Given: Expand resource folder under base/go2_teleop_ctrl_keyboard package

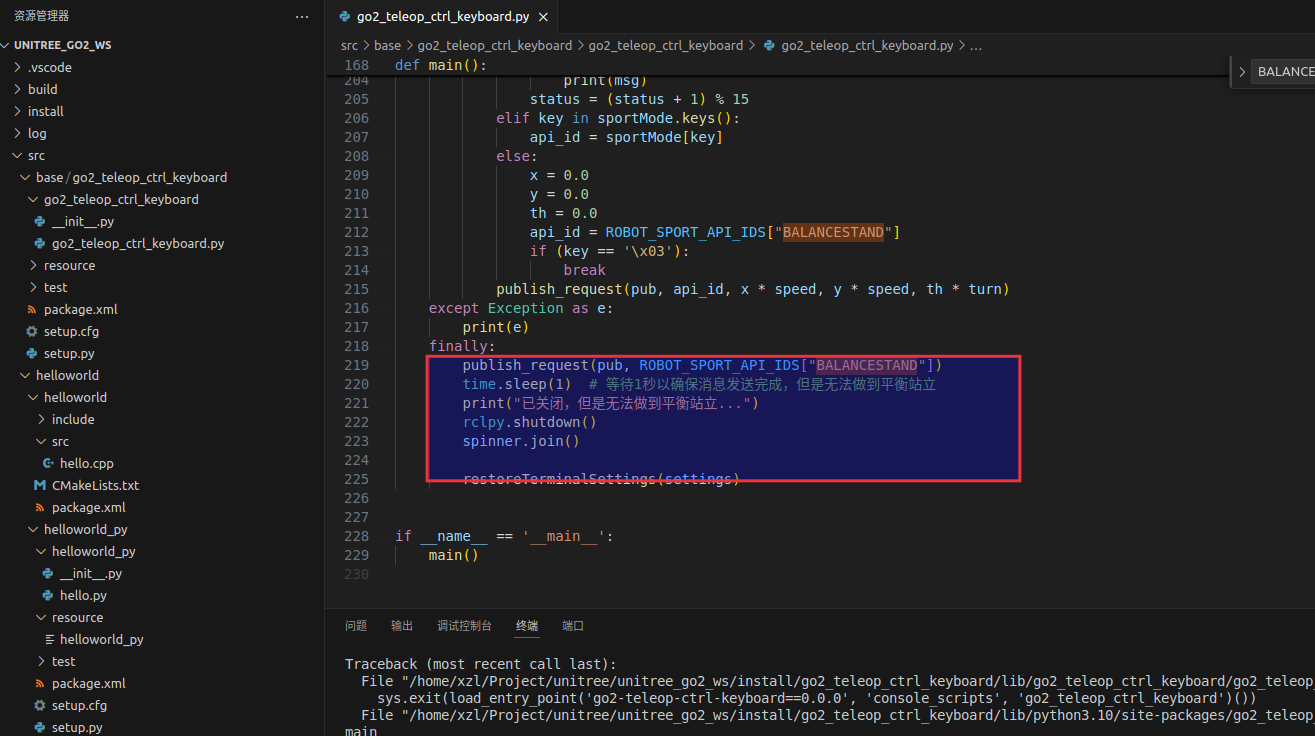Looking at the screenshot, I should click(33, 265).
